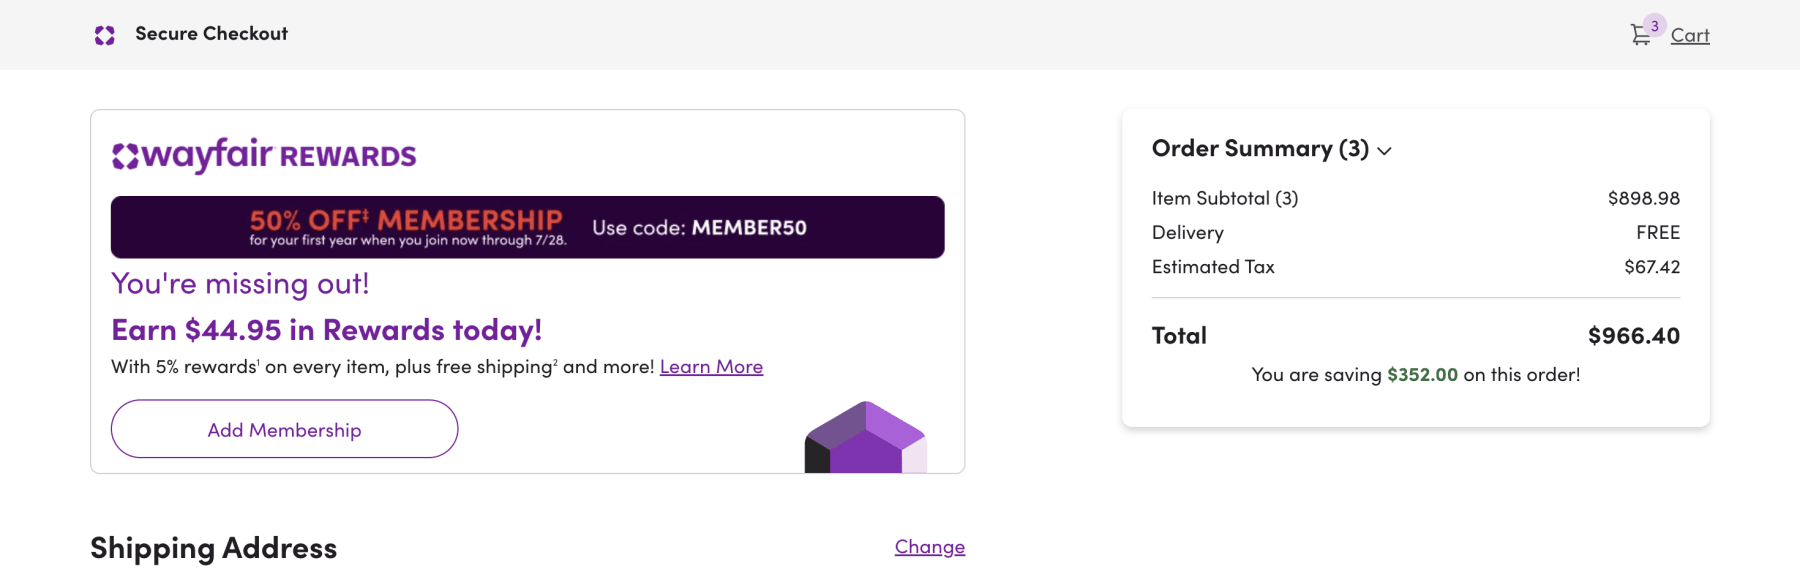
Task: Select the Total amount $966.40
Action: pyautogui.click(x=1634, y=335)
